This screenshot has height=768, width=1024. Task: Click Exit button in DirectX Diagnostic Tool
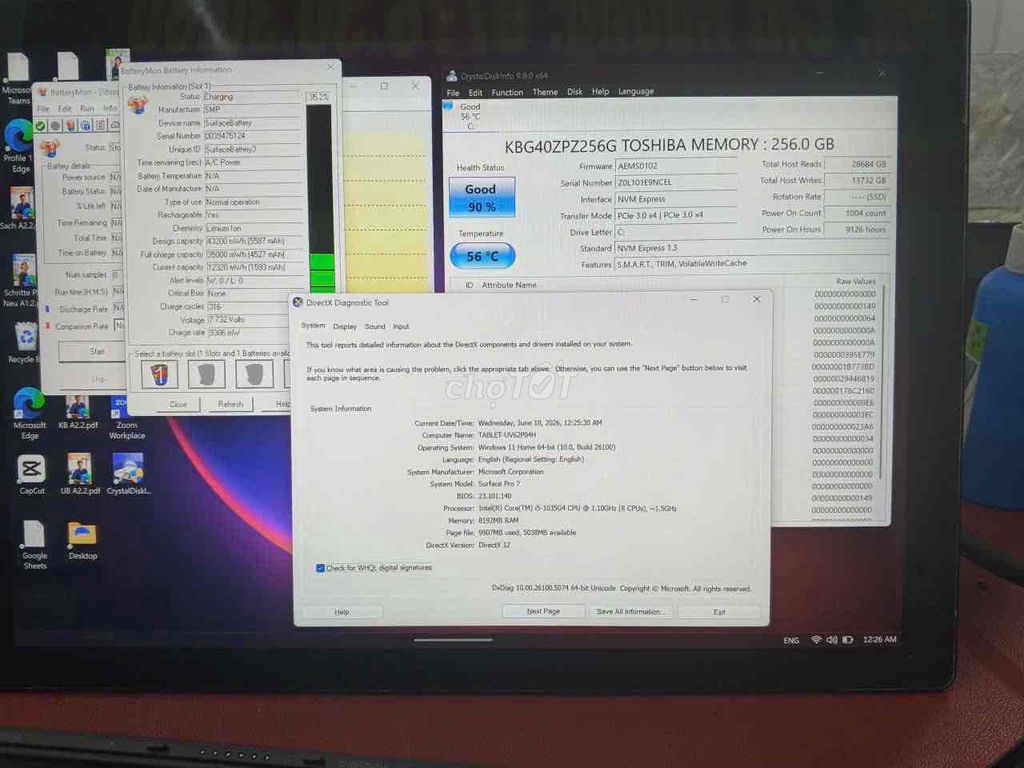click(719, 612)
